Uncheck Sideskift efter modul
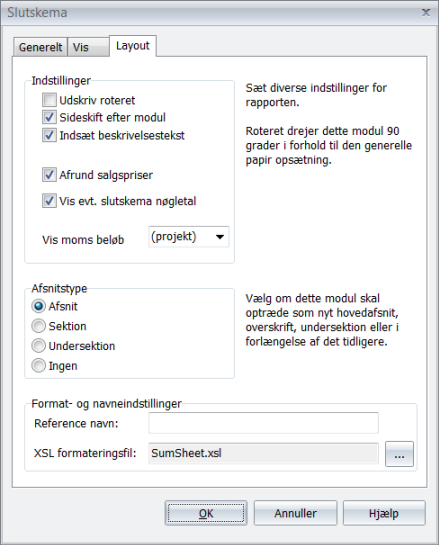 [x=49, y=117]
